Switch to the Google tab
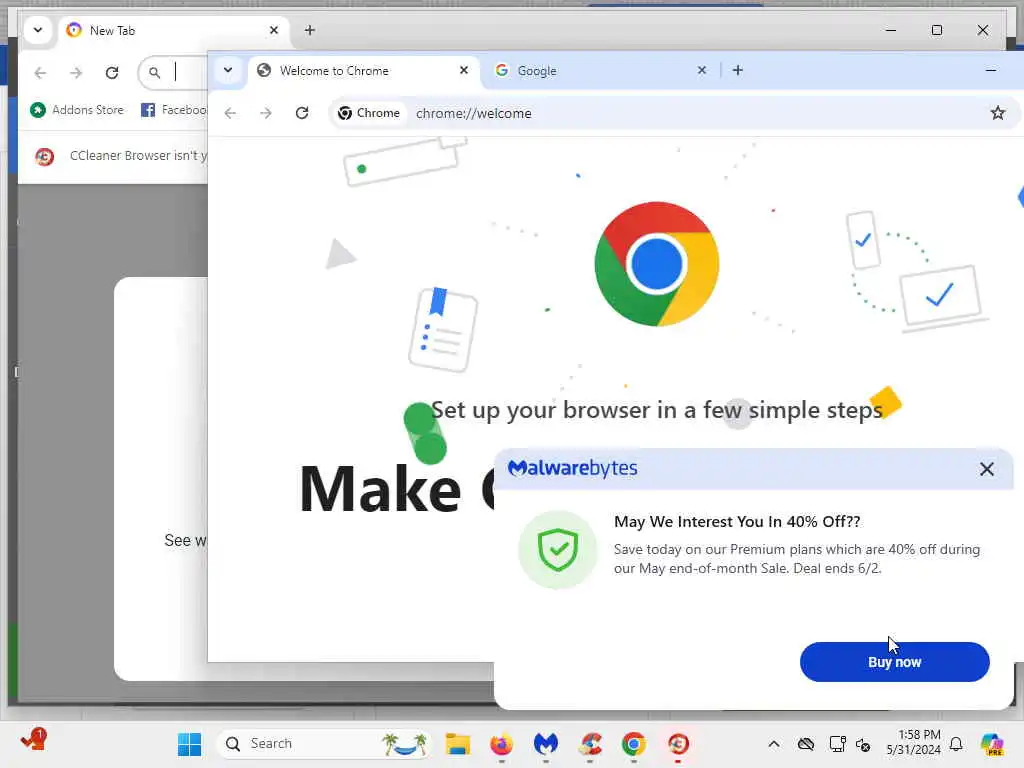 pyautogui.click(x=600, y=71)
